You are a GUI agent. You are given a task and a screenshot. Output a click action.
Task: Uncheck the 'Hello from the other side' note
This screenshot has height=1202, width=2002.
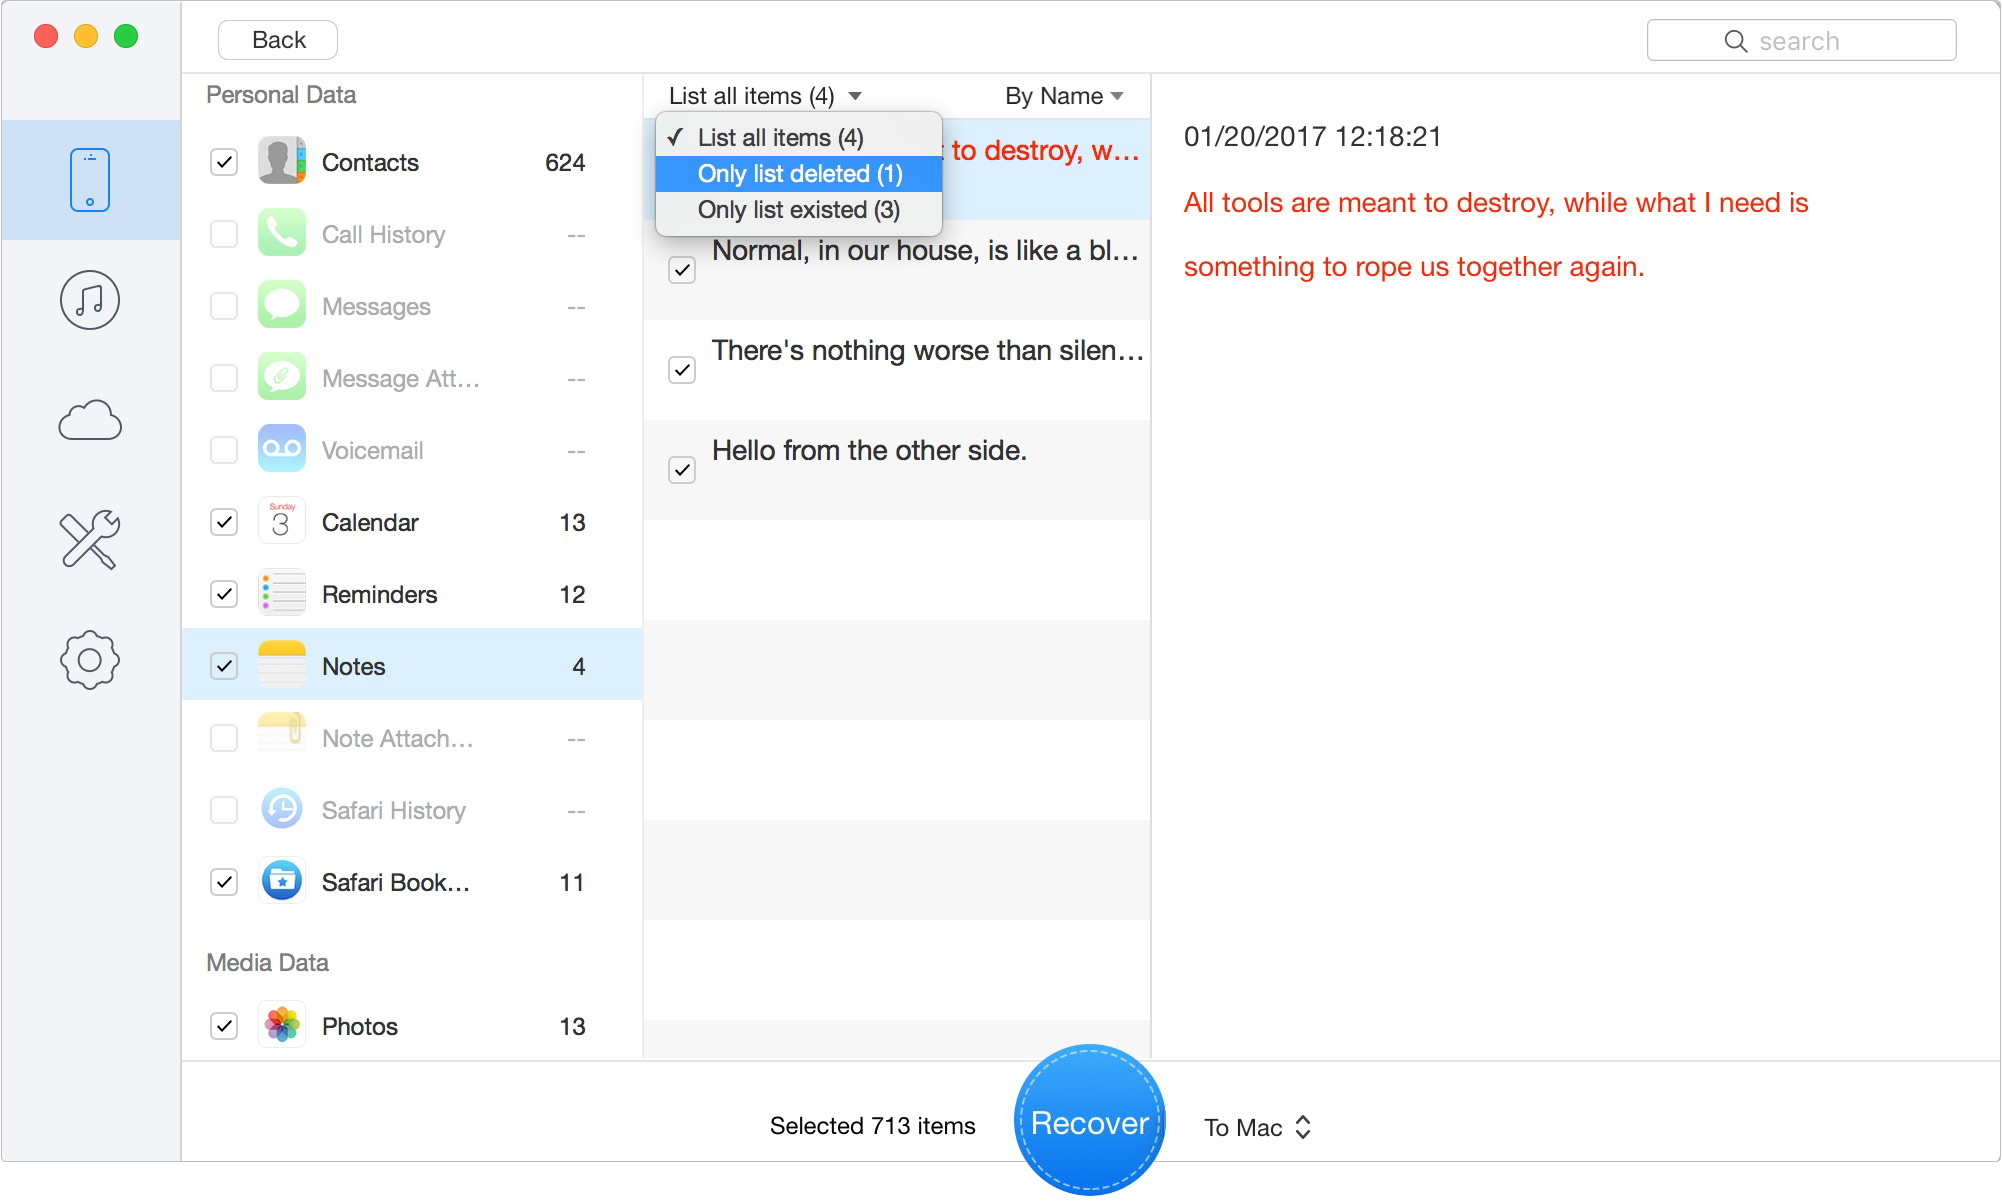682,470
